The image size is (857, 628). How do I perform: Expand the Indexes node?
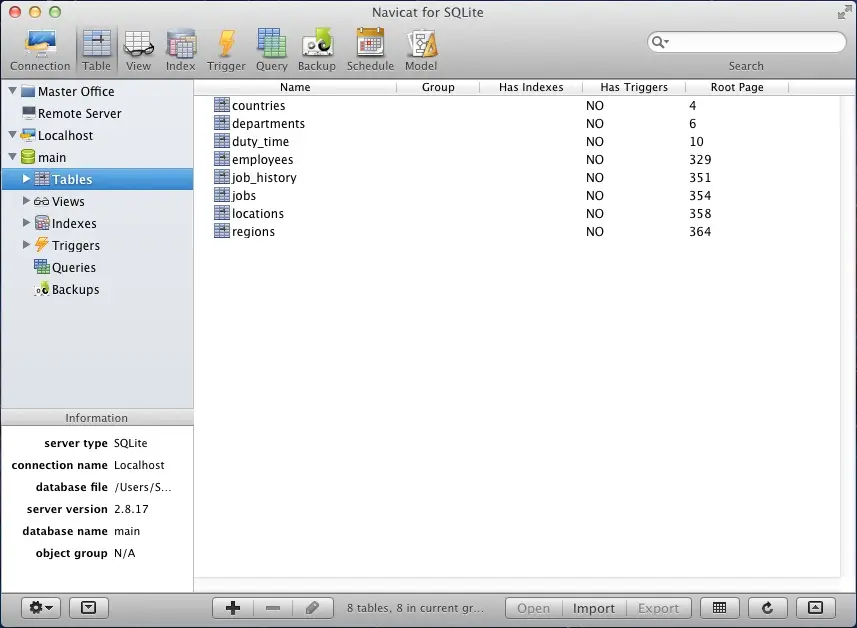tap(26, 222)
